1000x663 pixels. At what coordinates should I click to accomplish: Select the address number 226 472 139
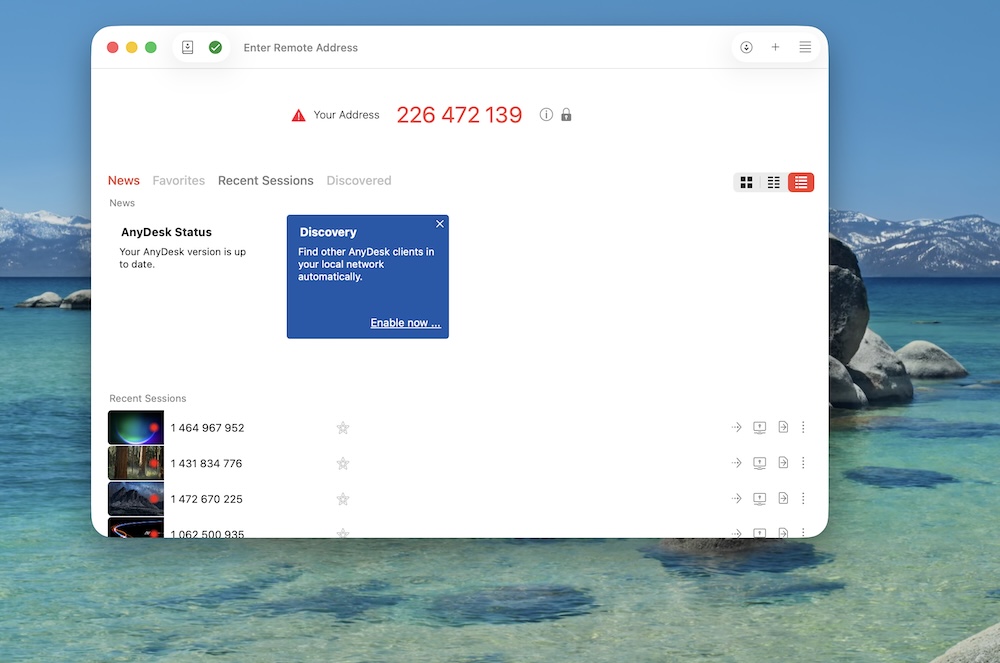tap(459, 115)
